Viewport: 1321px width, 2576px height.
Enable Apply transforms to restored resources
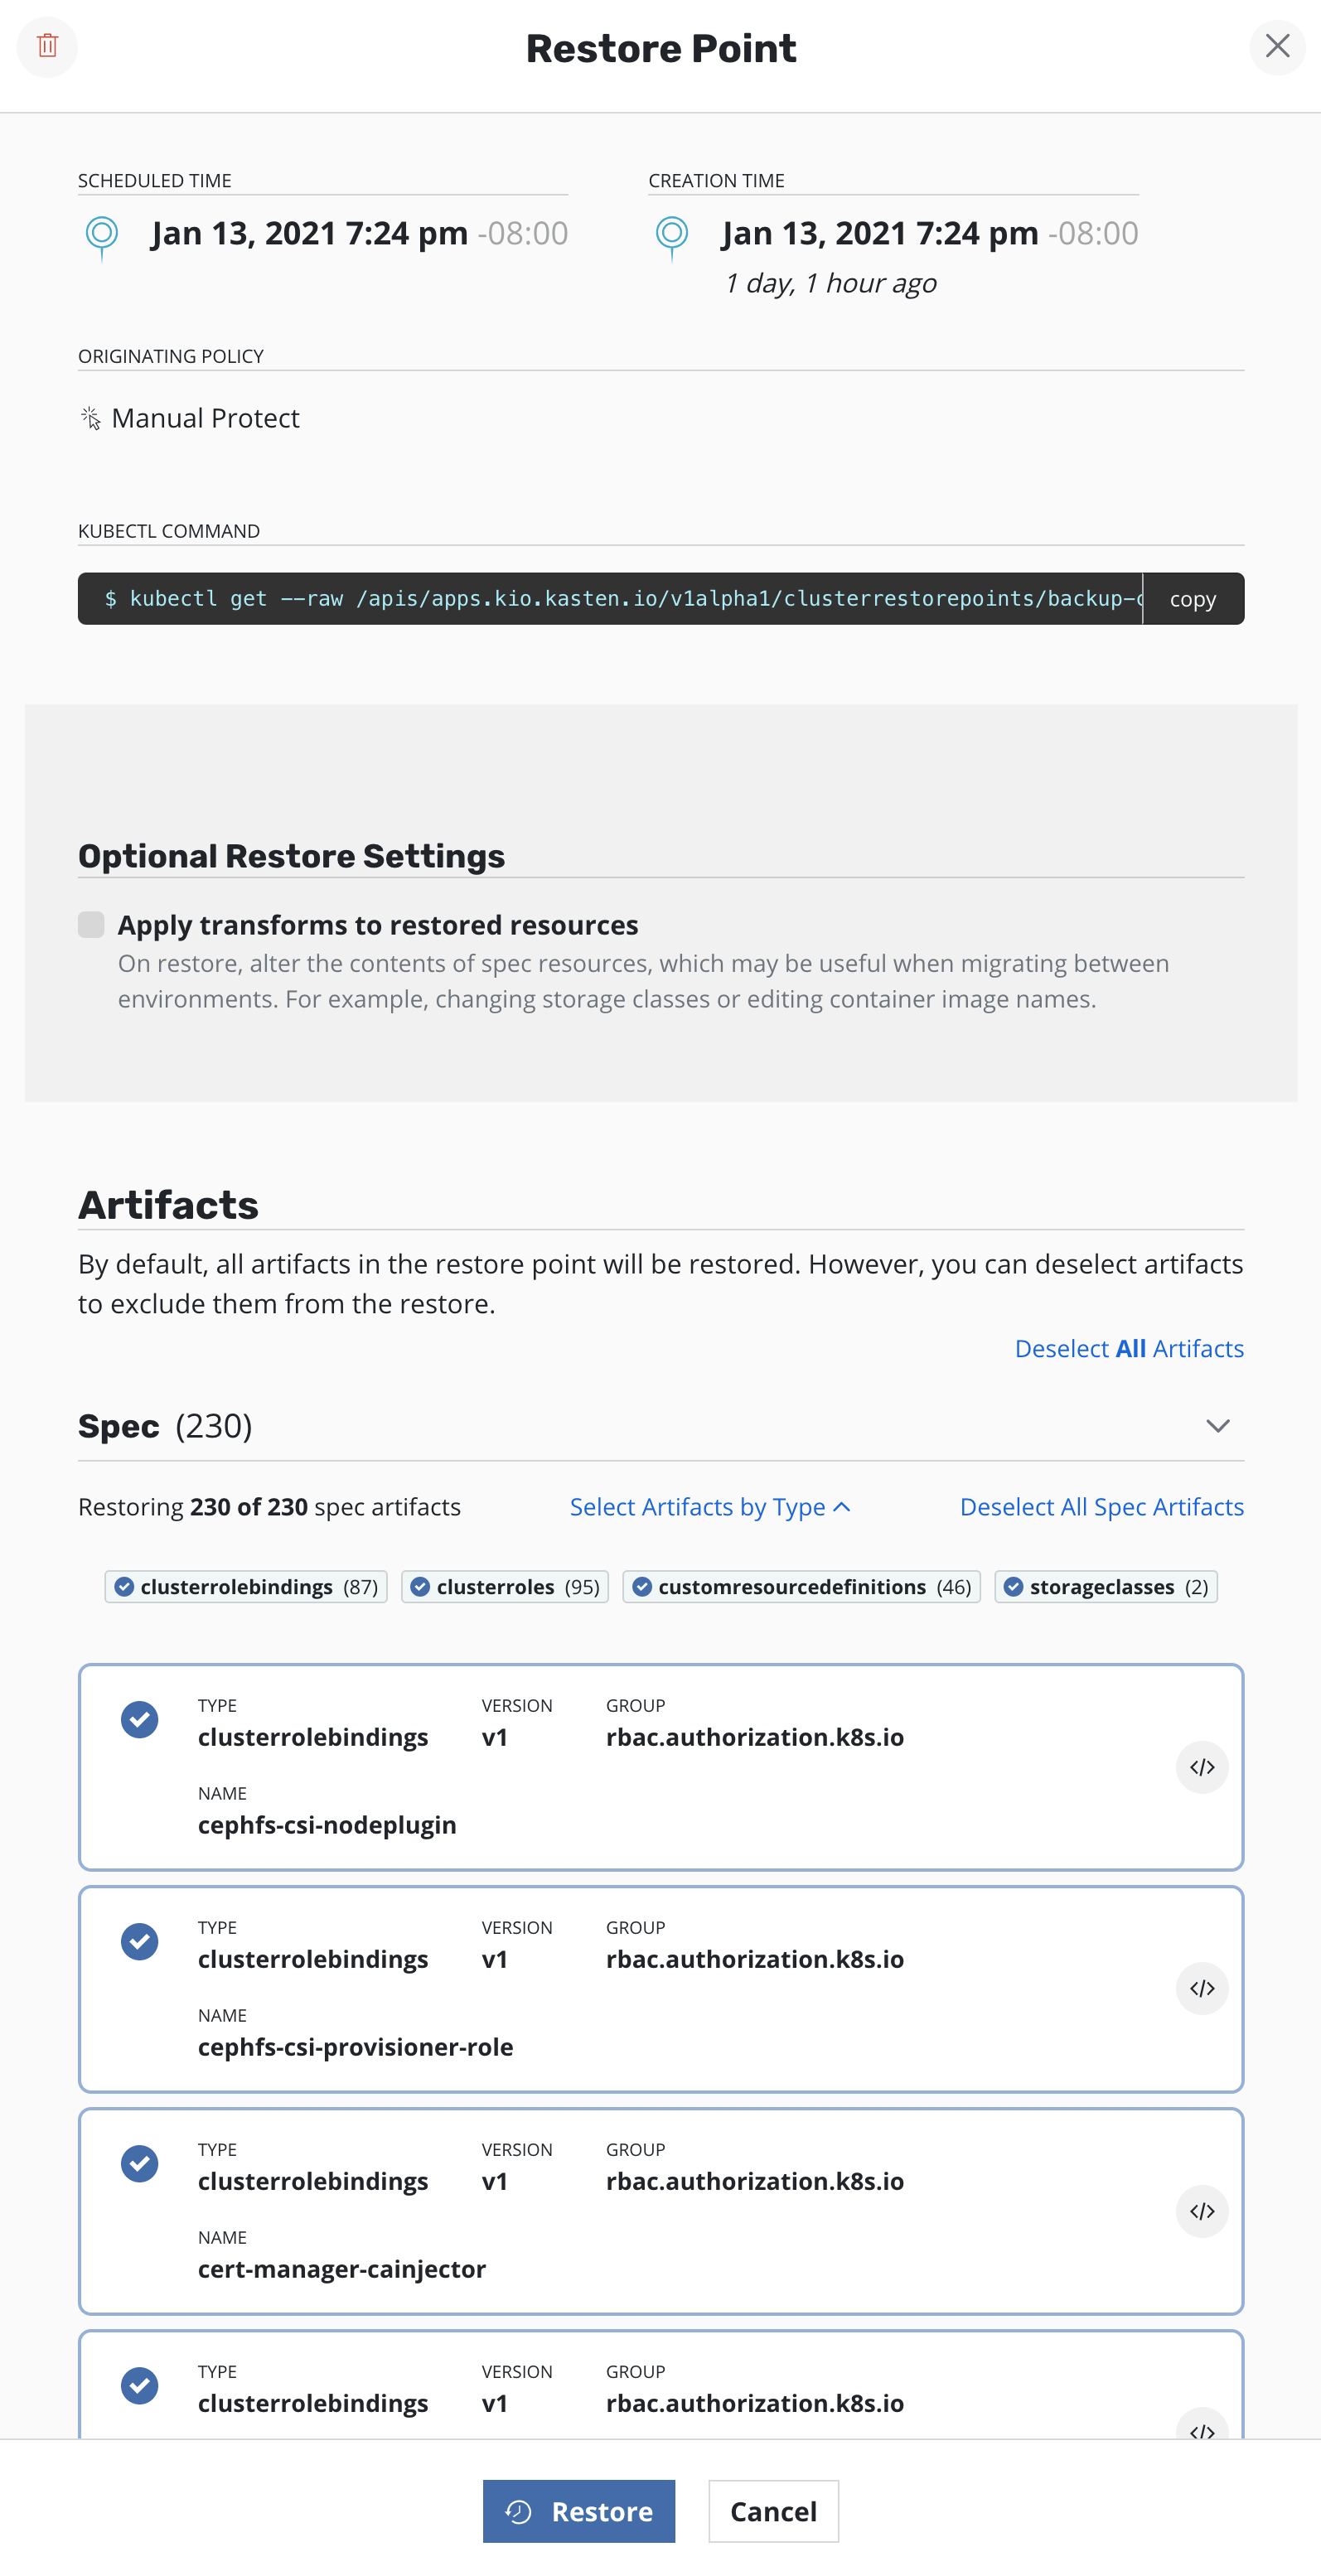click(x=91, y=925)
